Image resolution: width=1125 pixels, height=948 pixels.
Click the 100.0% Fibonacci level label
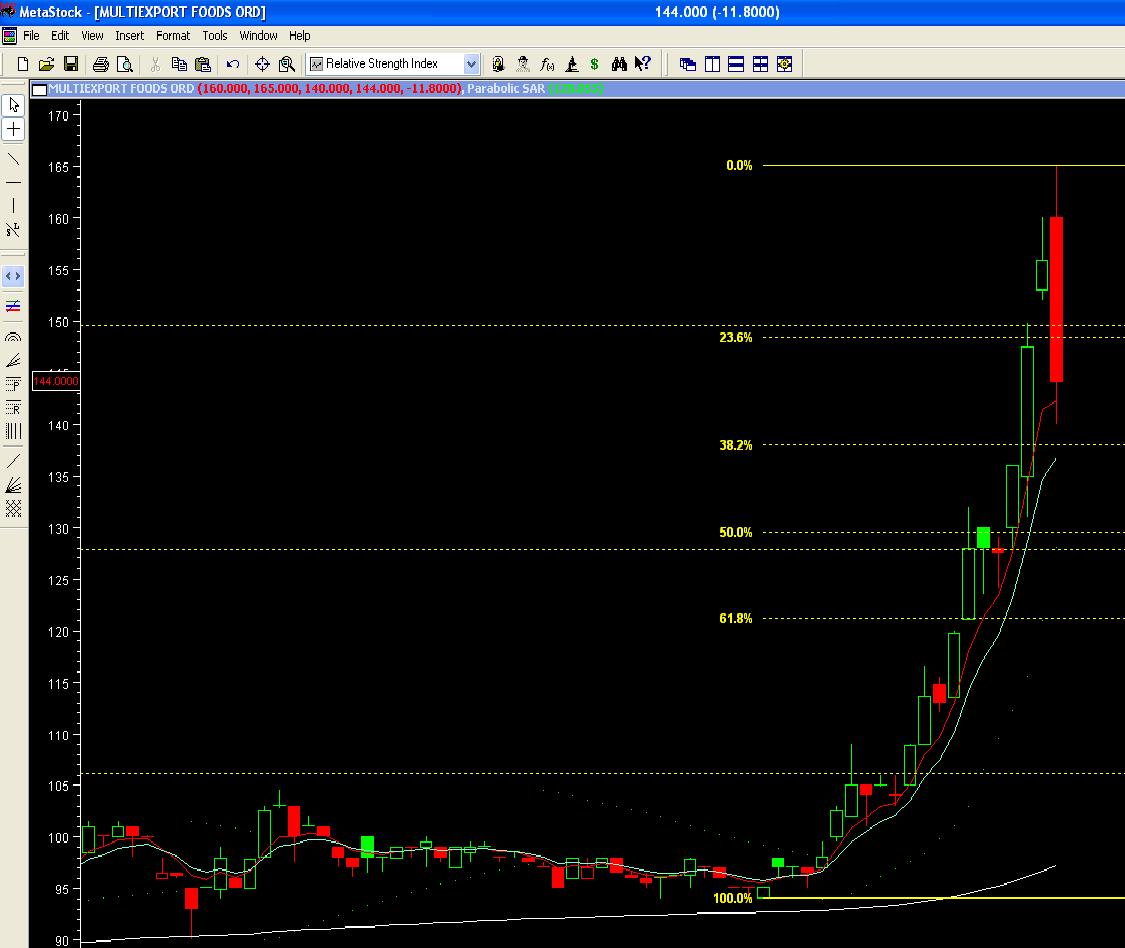tap(733, 898)
